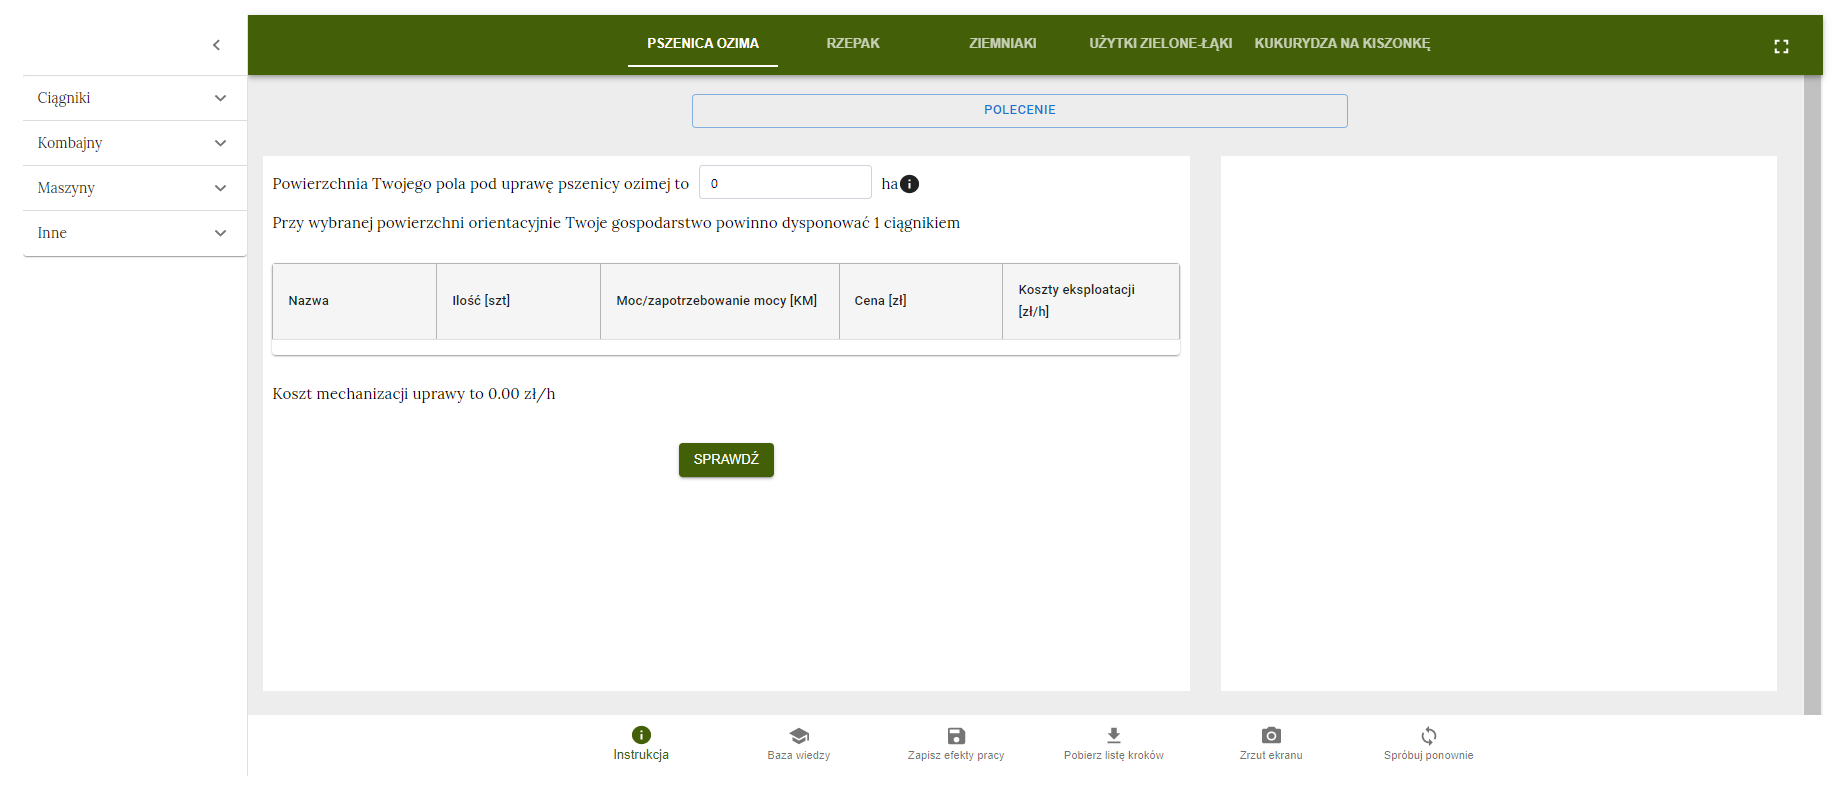Switch to the Rzepak tab

click(x=853, y=43)
